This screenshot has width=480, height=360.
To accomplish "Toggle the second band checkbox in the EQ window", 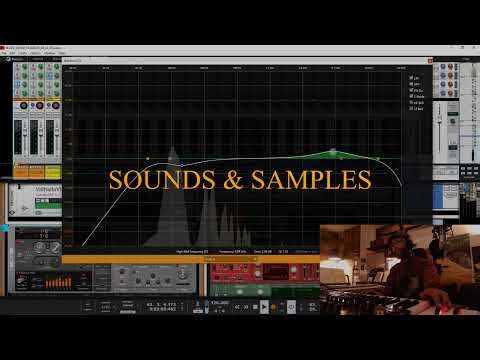I will click(x=411, y=84).
